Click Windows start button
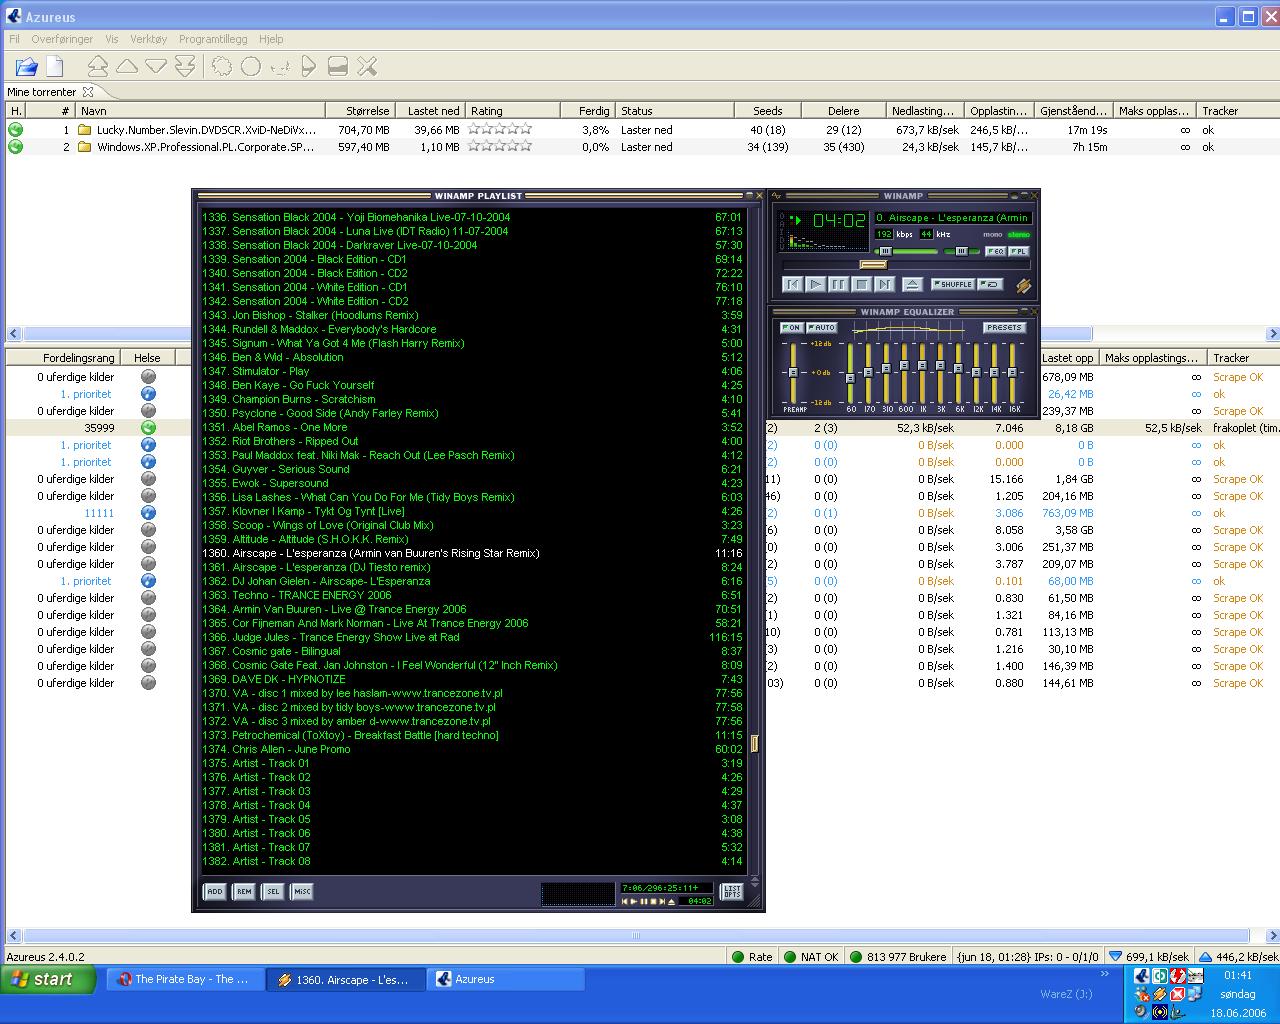1280x1024 pixels. click(x=48, y=979)
